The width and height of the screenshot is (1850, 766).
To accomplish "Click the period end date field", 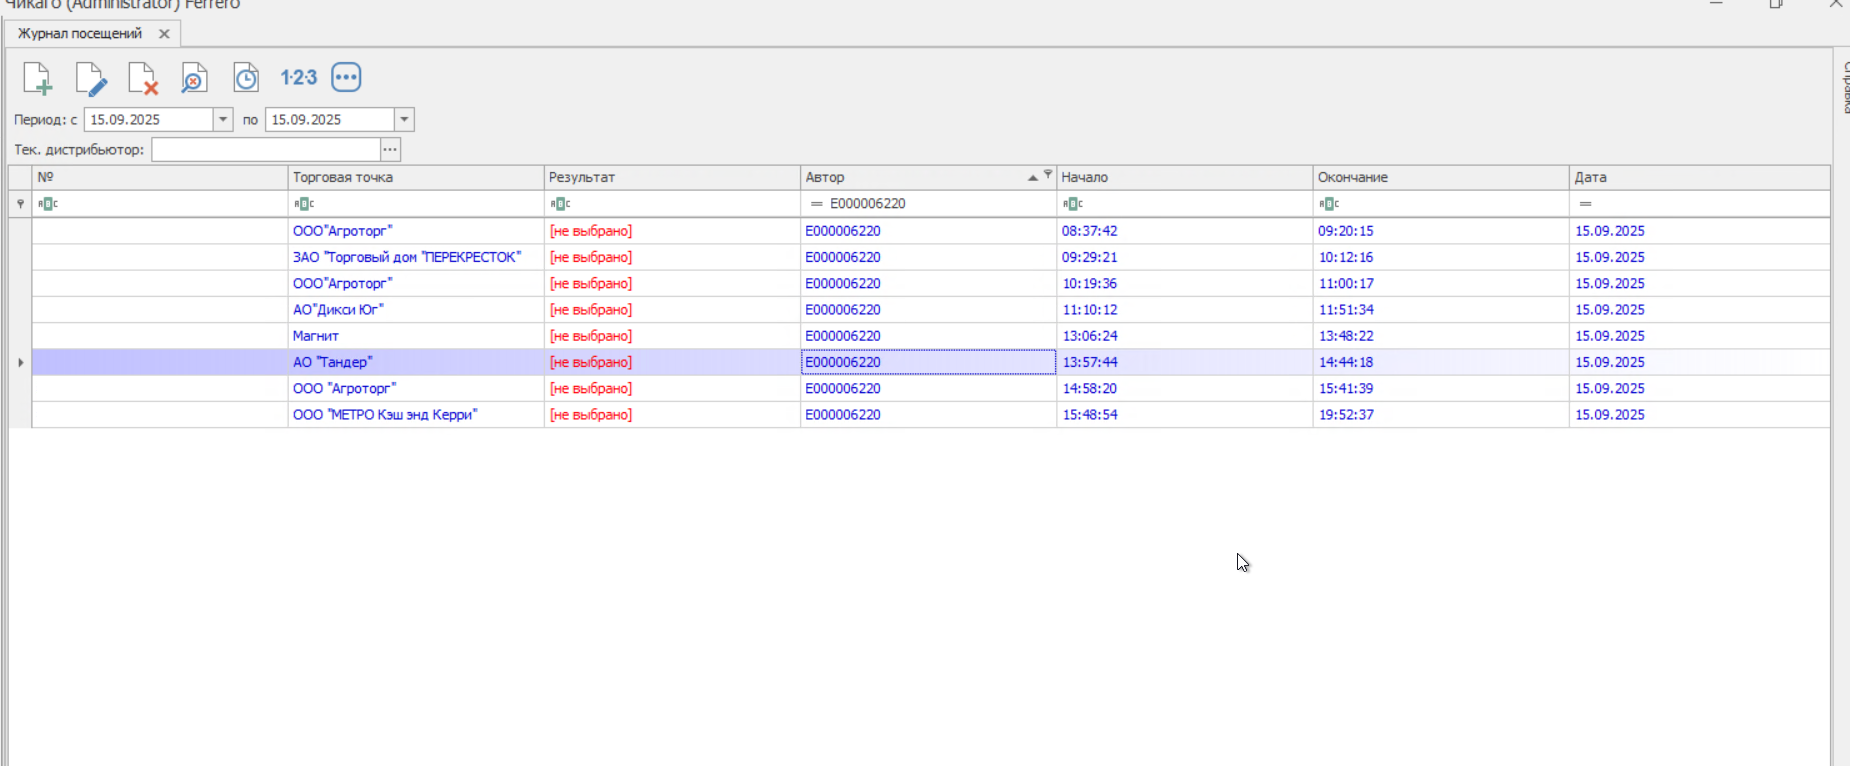I will tap(330, 120).
